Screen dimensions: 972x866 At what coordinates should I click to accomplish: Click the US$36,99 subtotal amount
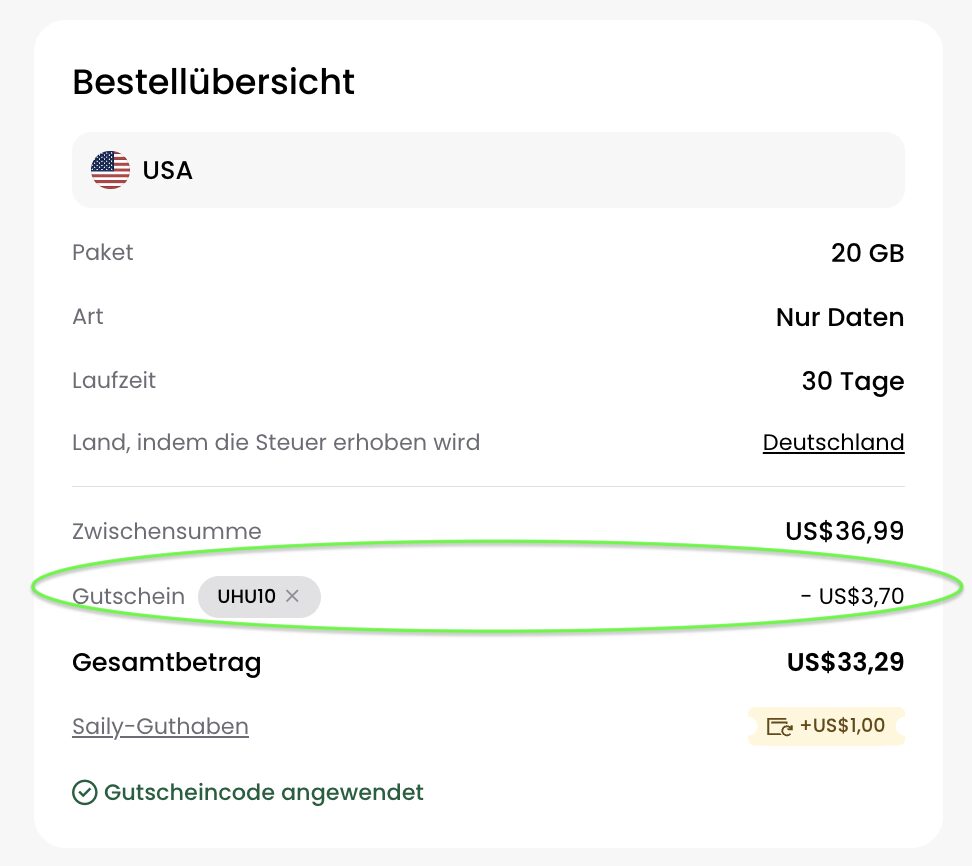click(844, 531)
